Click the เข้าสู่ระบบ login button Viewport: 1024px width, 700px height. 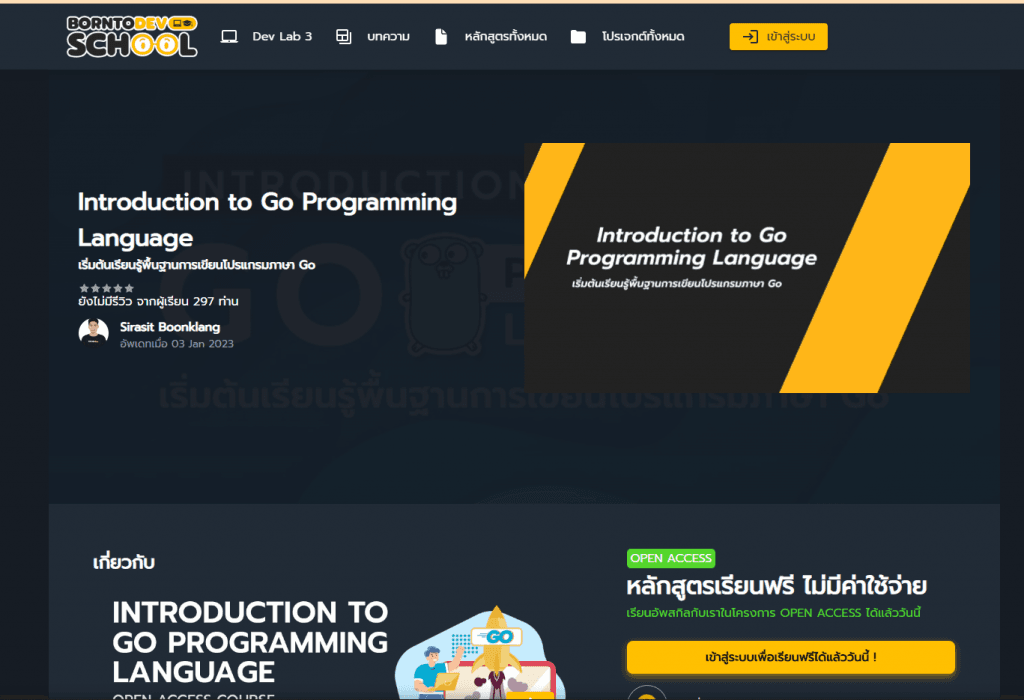click(779, 35)
